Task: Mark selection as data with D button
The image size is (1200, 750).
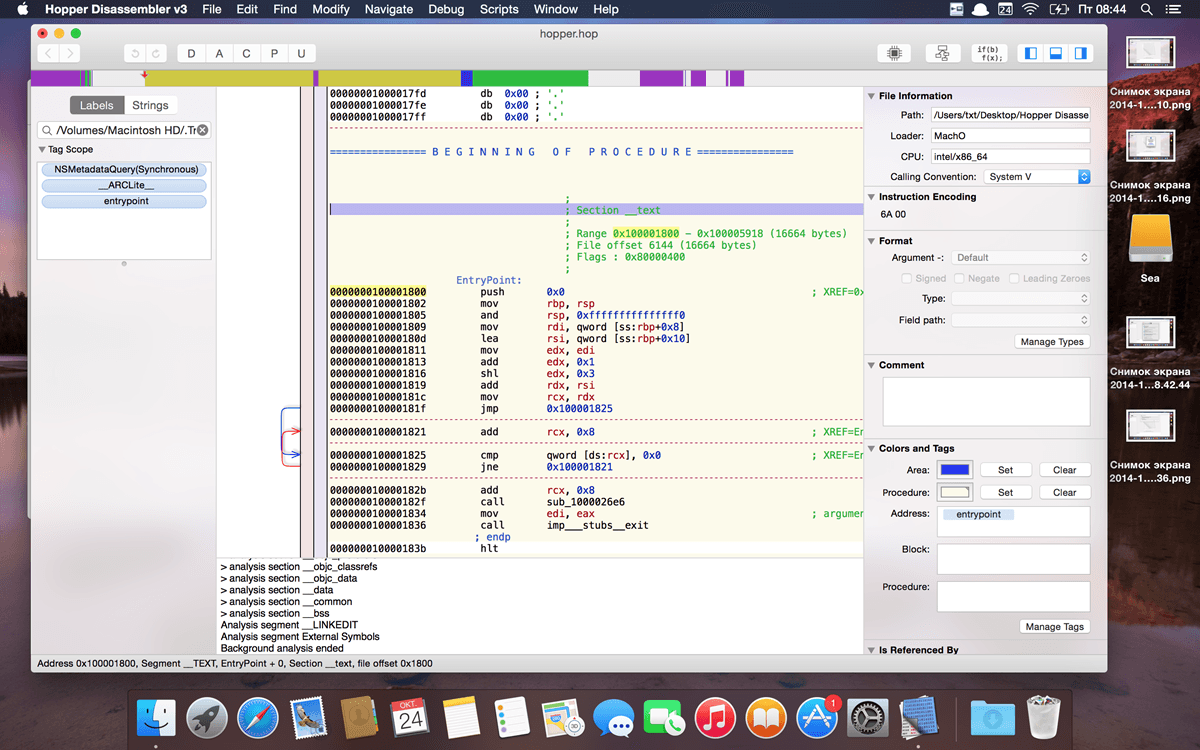Action: click(x=192, y=53)
